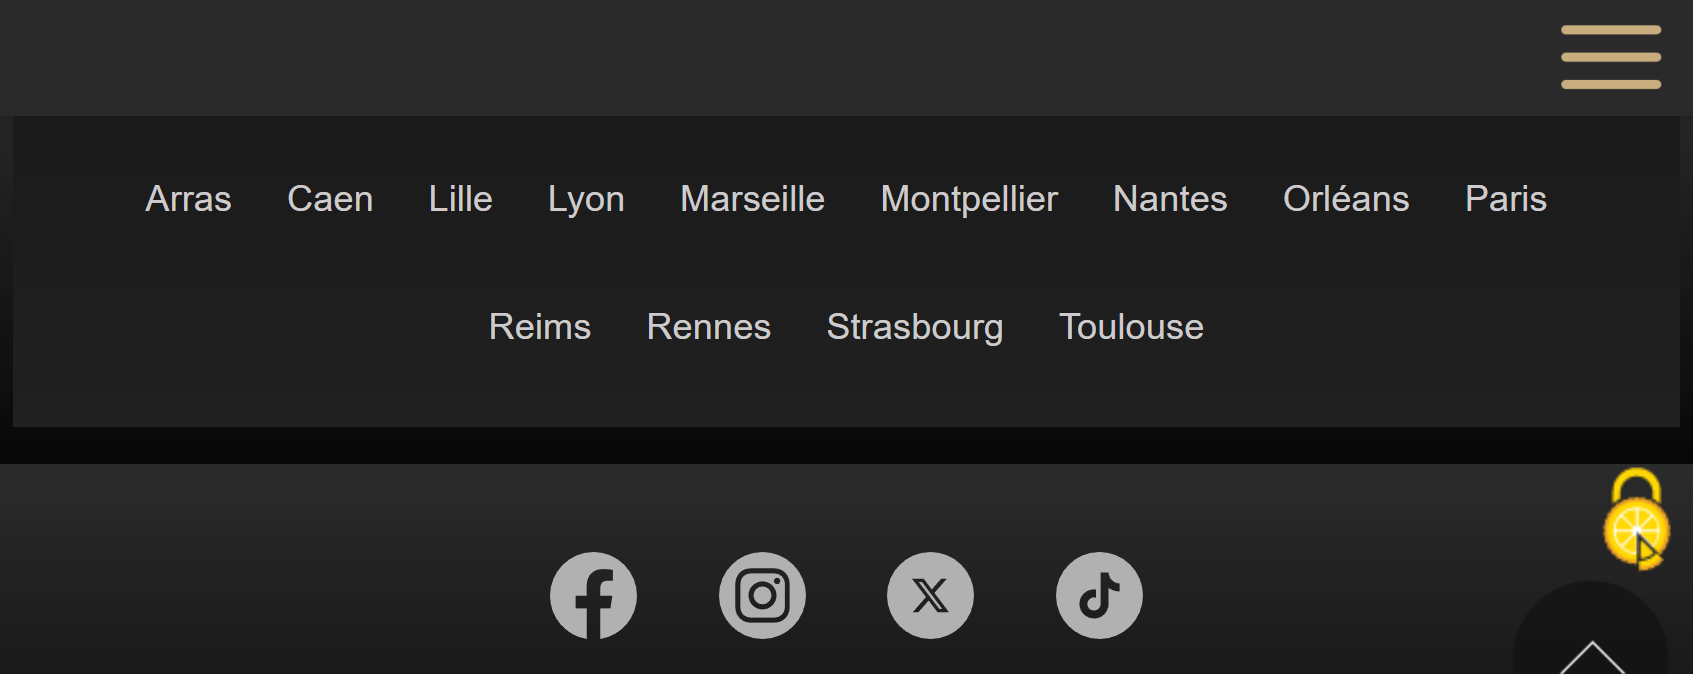Open the Instagram profile icon

coord(762,596)
